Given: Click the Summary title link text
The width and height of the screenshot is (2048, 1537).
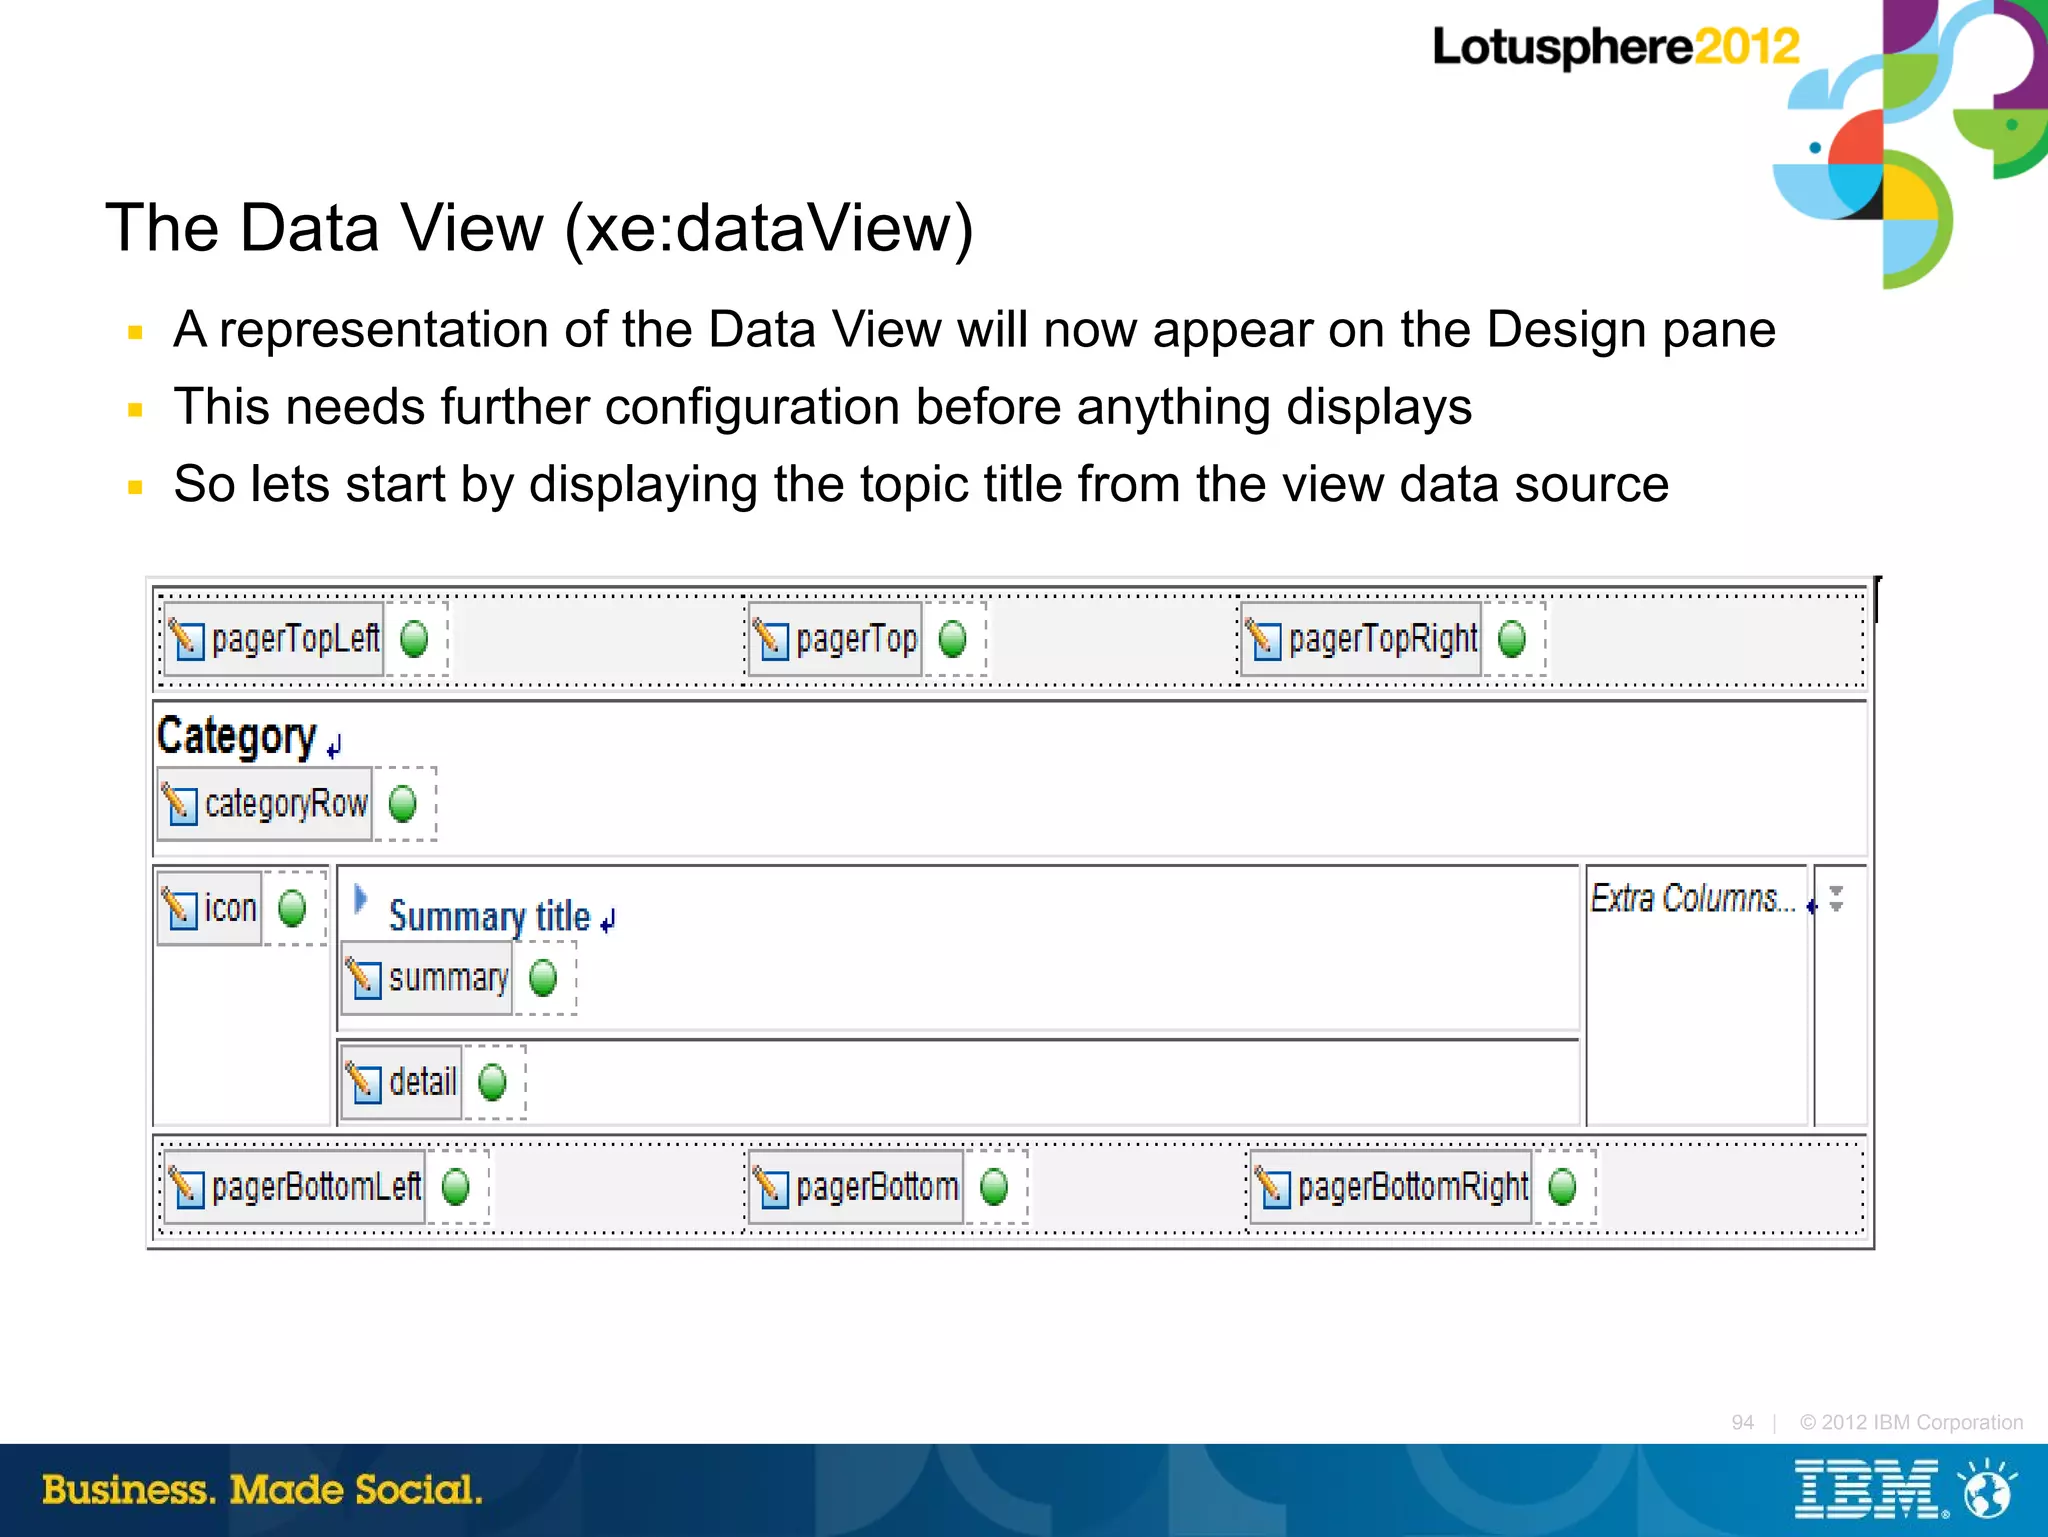Looking at the screenshot, I should pyautogui.click(x=490, y=917).
